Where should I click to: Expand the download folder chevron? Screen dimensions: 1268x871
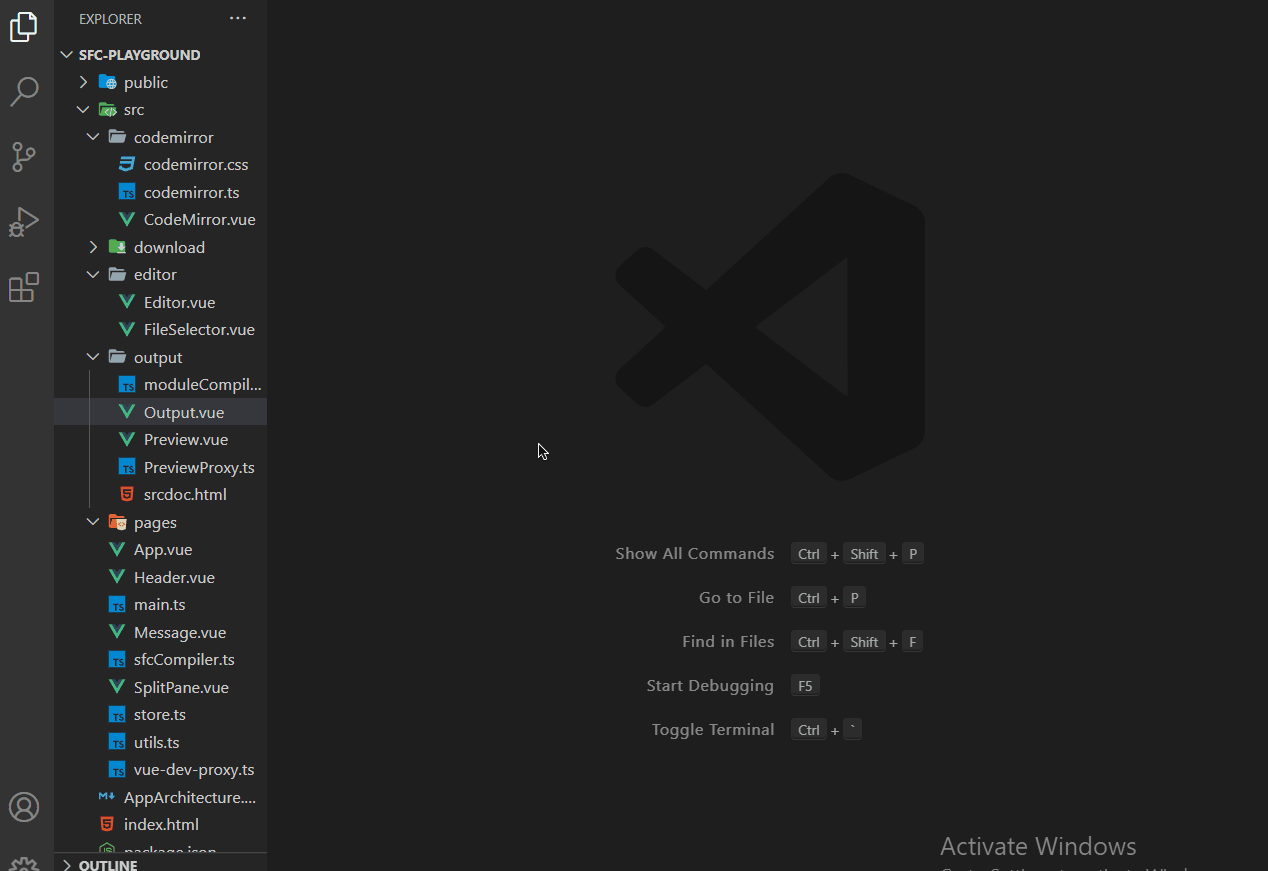93,247
